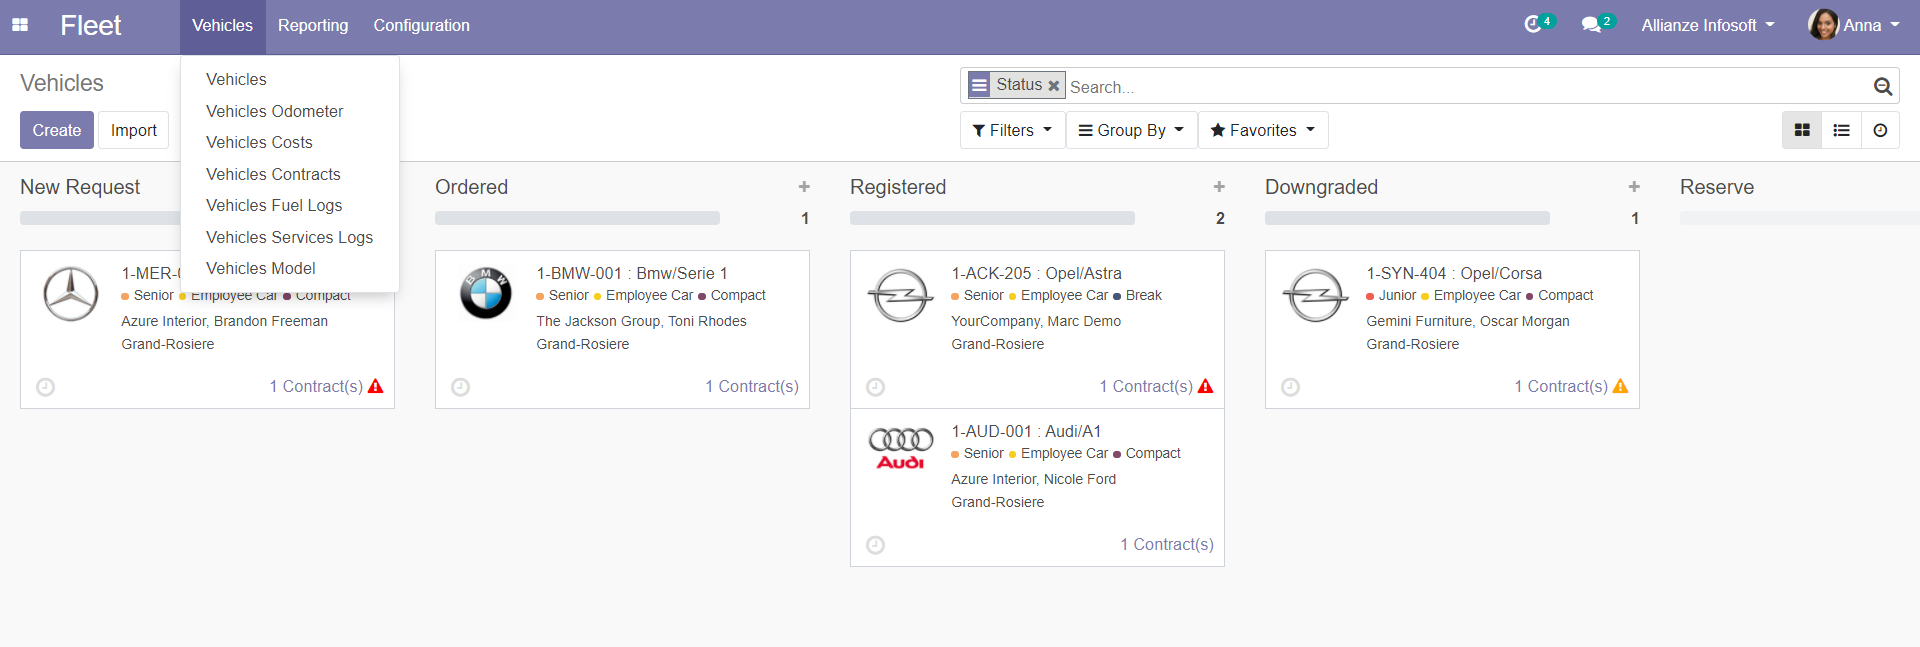Add quick record in Registered column
The image size is (1920, 647).
click(x=1219, y=187)
